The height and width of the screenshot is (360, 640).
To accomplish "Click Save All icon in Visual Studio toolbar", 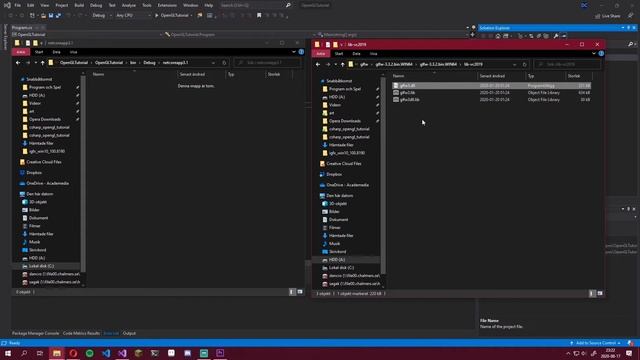I will pos(58,16).
